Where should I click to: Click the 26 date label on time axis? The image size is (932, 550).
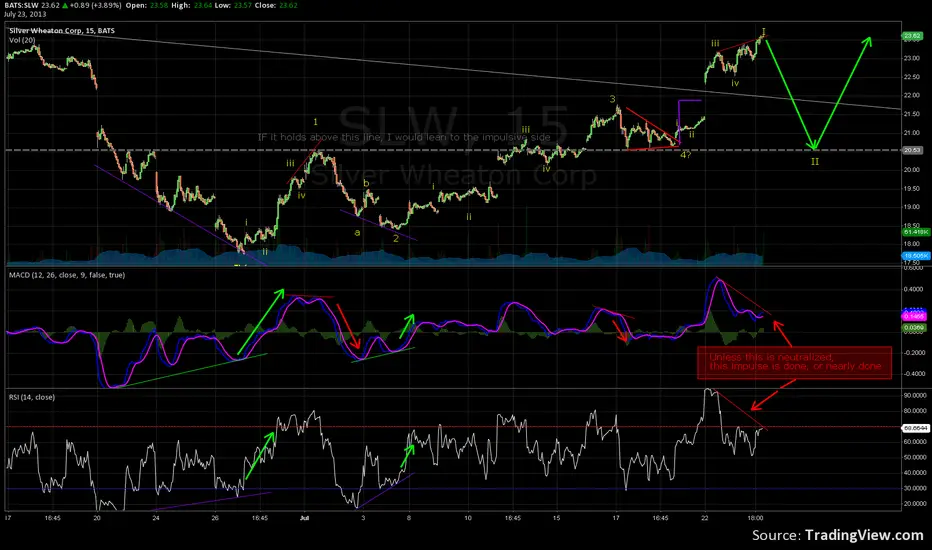pyautogui.click(x=215, y=518)
